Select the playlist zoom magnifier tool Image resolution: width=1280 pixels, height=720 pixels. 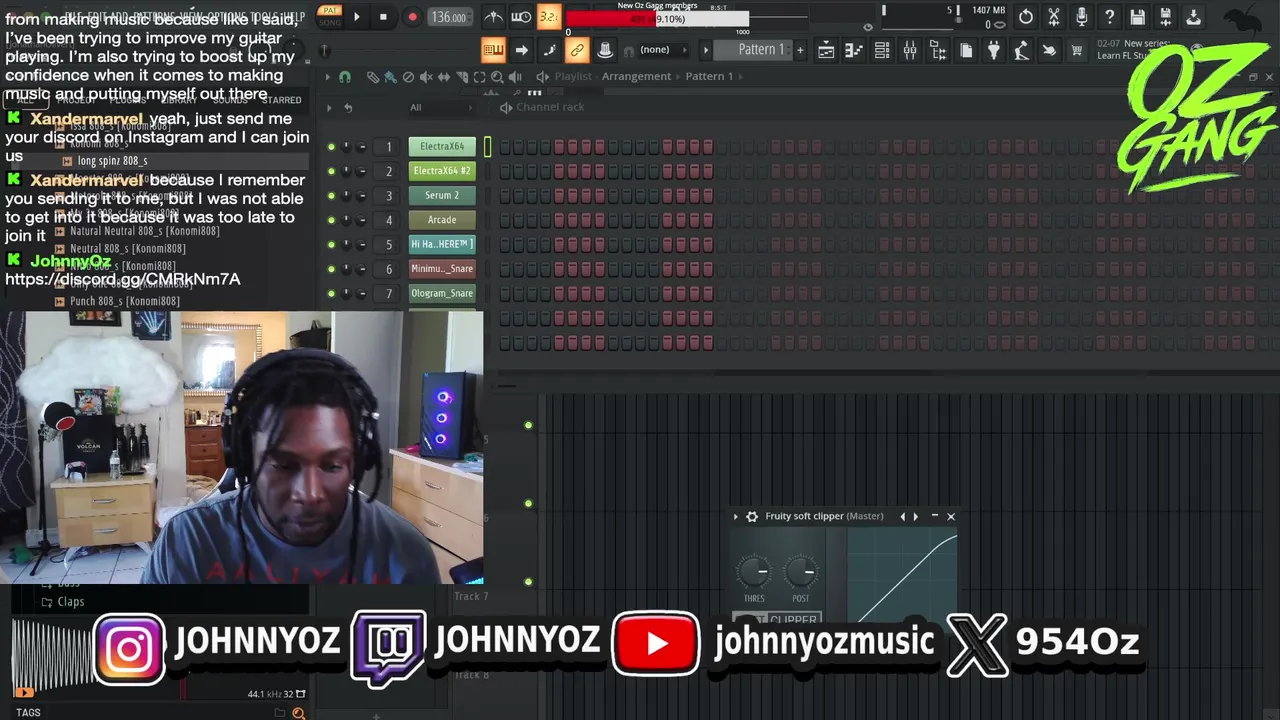pyautogui.click(x=497, y=77)
